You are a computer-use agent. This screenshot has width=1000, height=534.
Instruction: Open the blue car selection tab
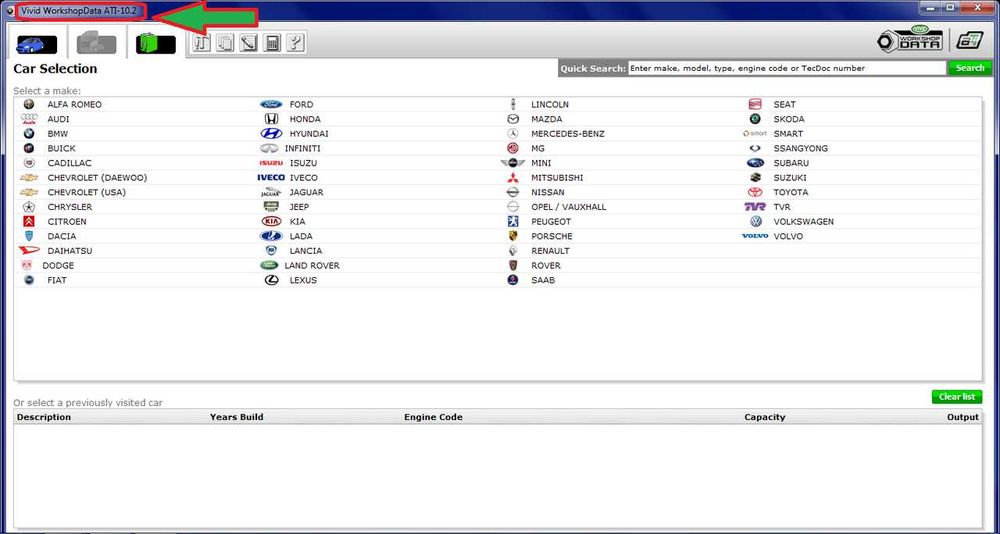(36, 44)
